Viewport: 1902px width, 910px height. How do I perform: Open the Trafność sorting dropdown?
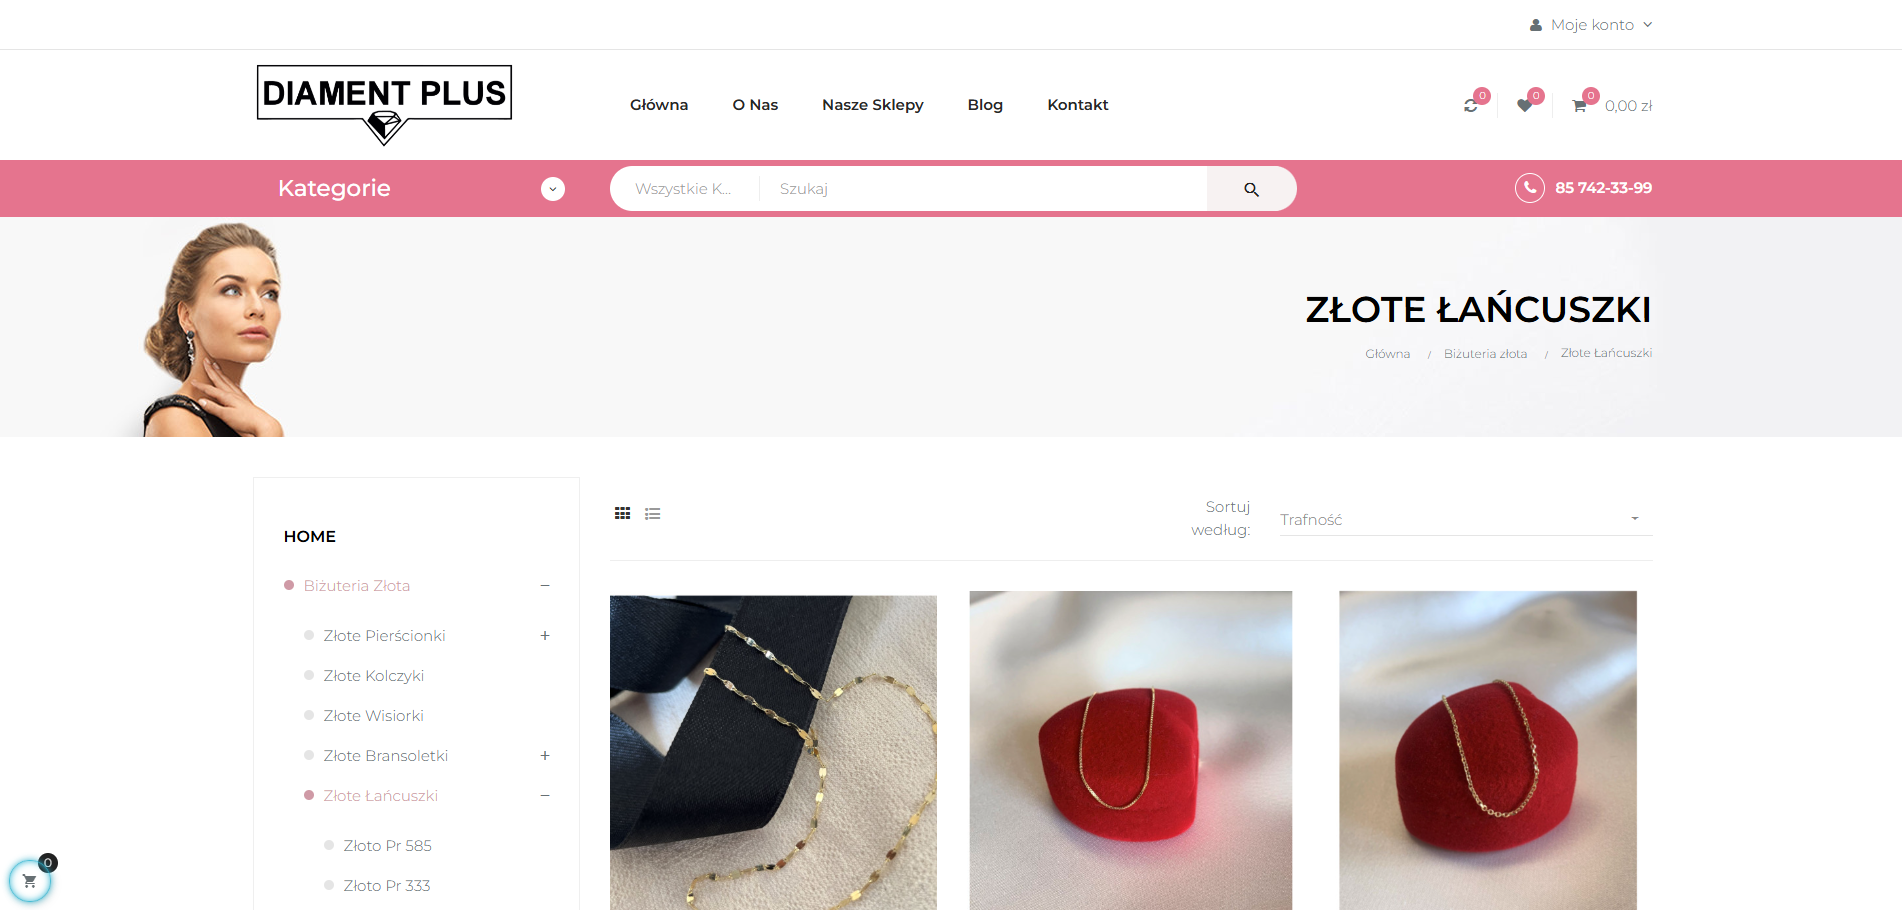pyautogui.click(x=1466, y=519)
